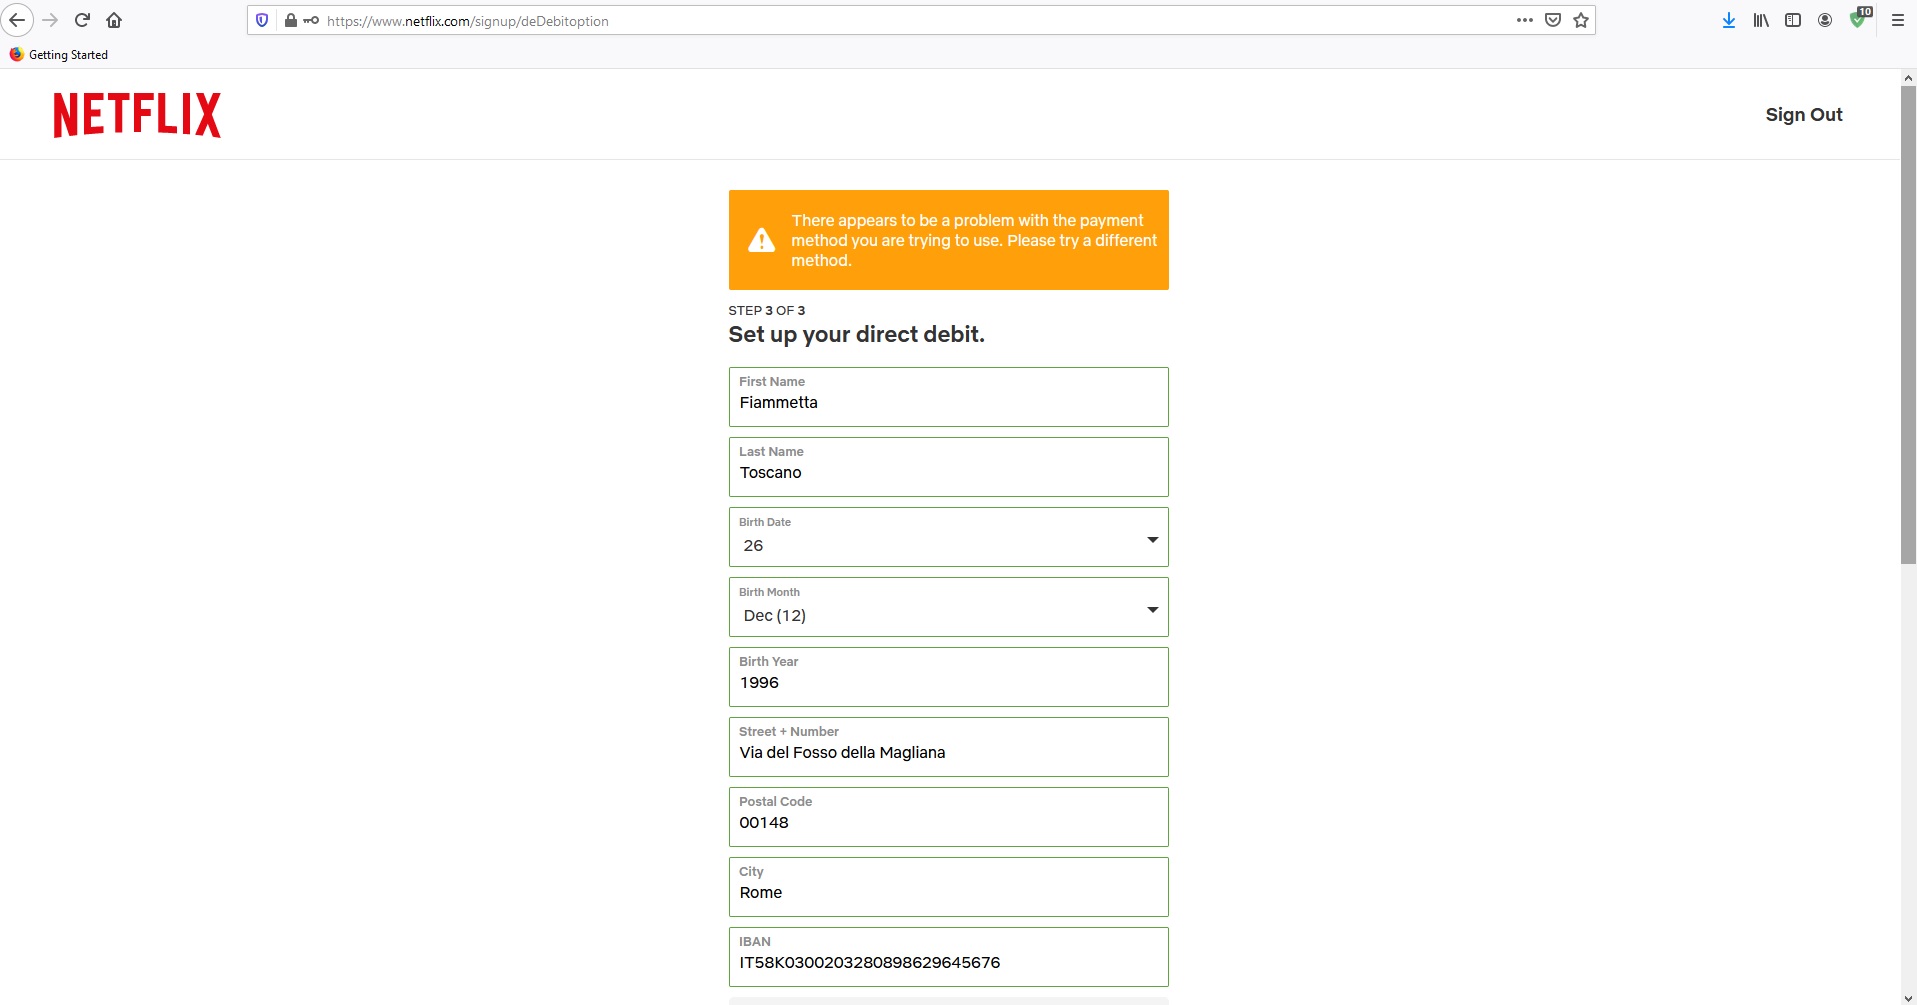Screen dimensions: 1917x1005
Task: Click the browser back arrow button
Action: click(x=17, y=20)
